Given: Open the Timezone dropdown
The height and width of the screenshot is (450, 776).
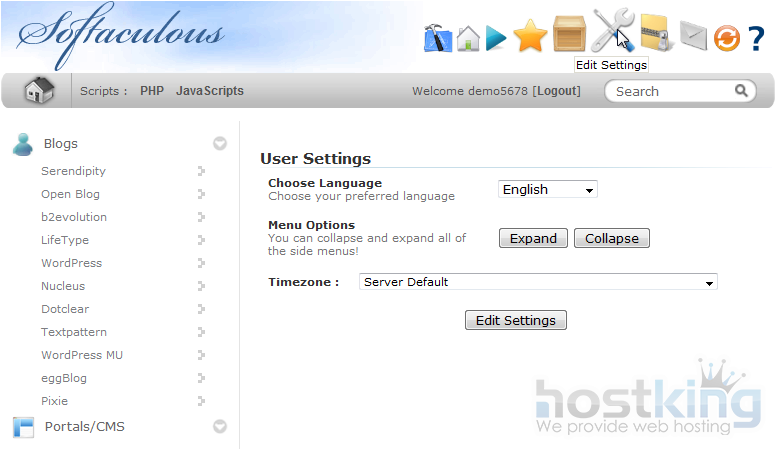Looking at the screenshot, I should [x=538, y=282].
